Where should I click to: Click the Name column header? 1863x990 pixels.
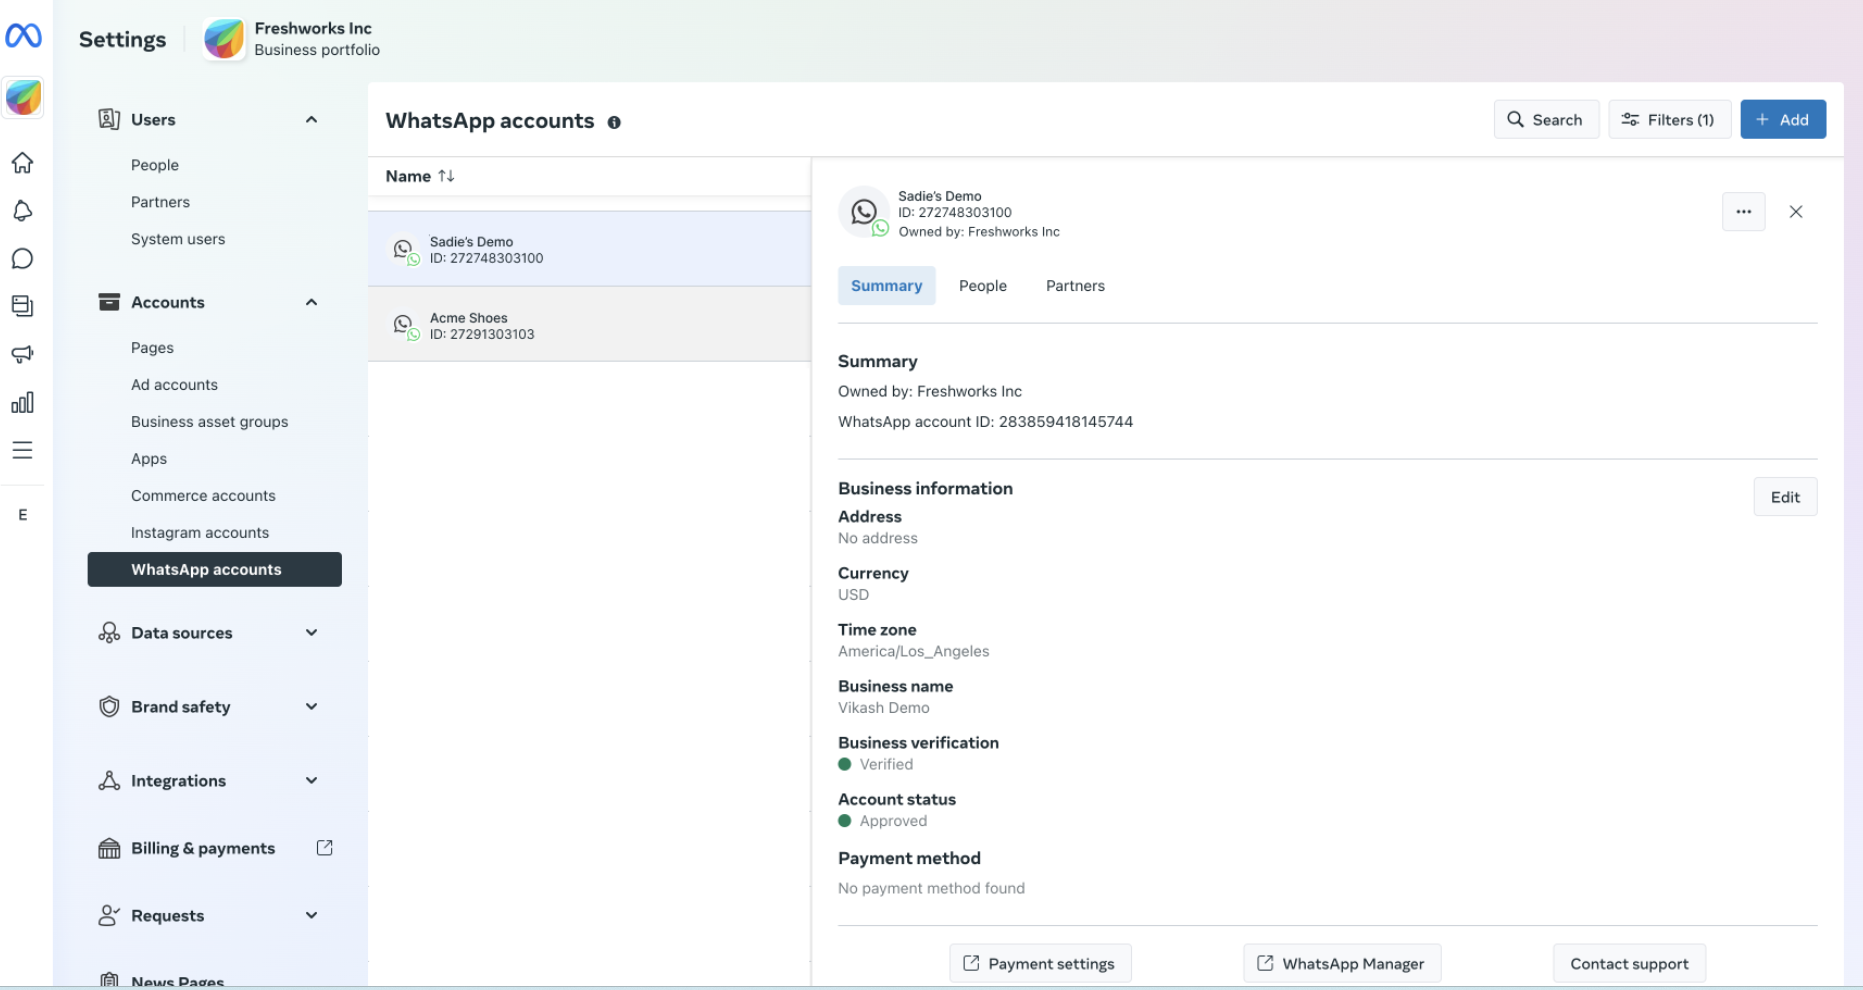408,176
